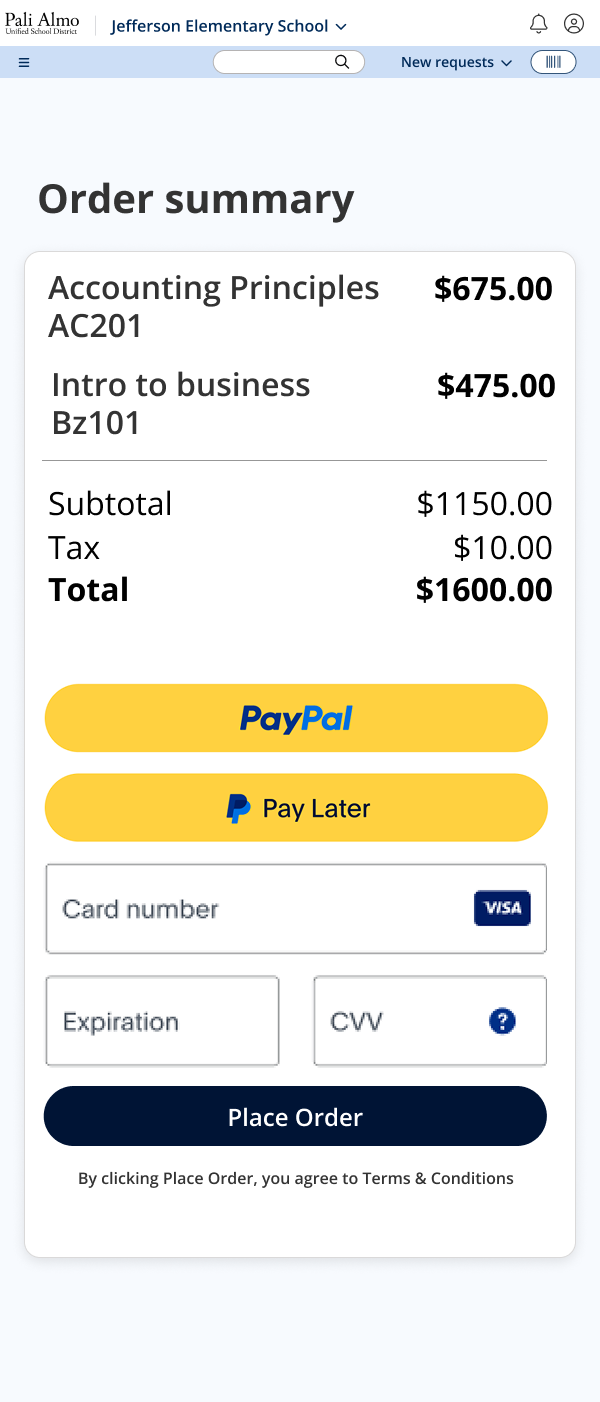Choose the Pay Later option

[296, 808]
